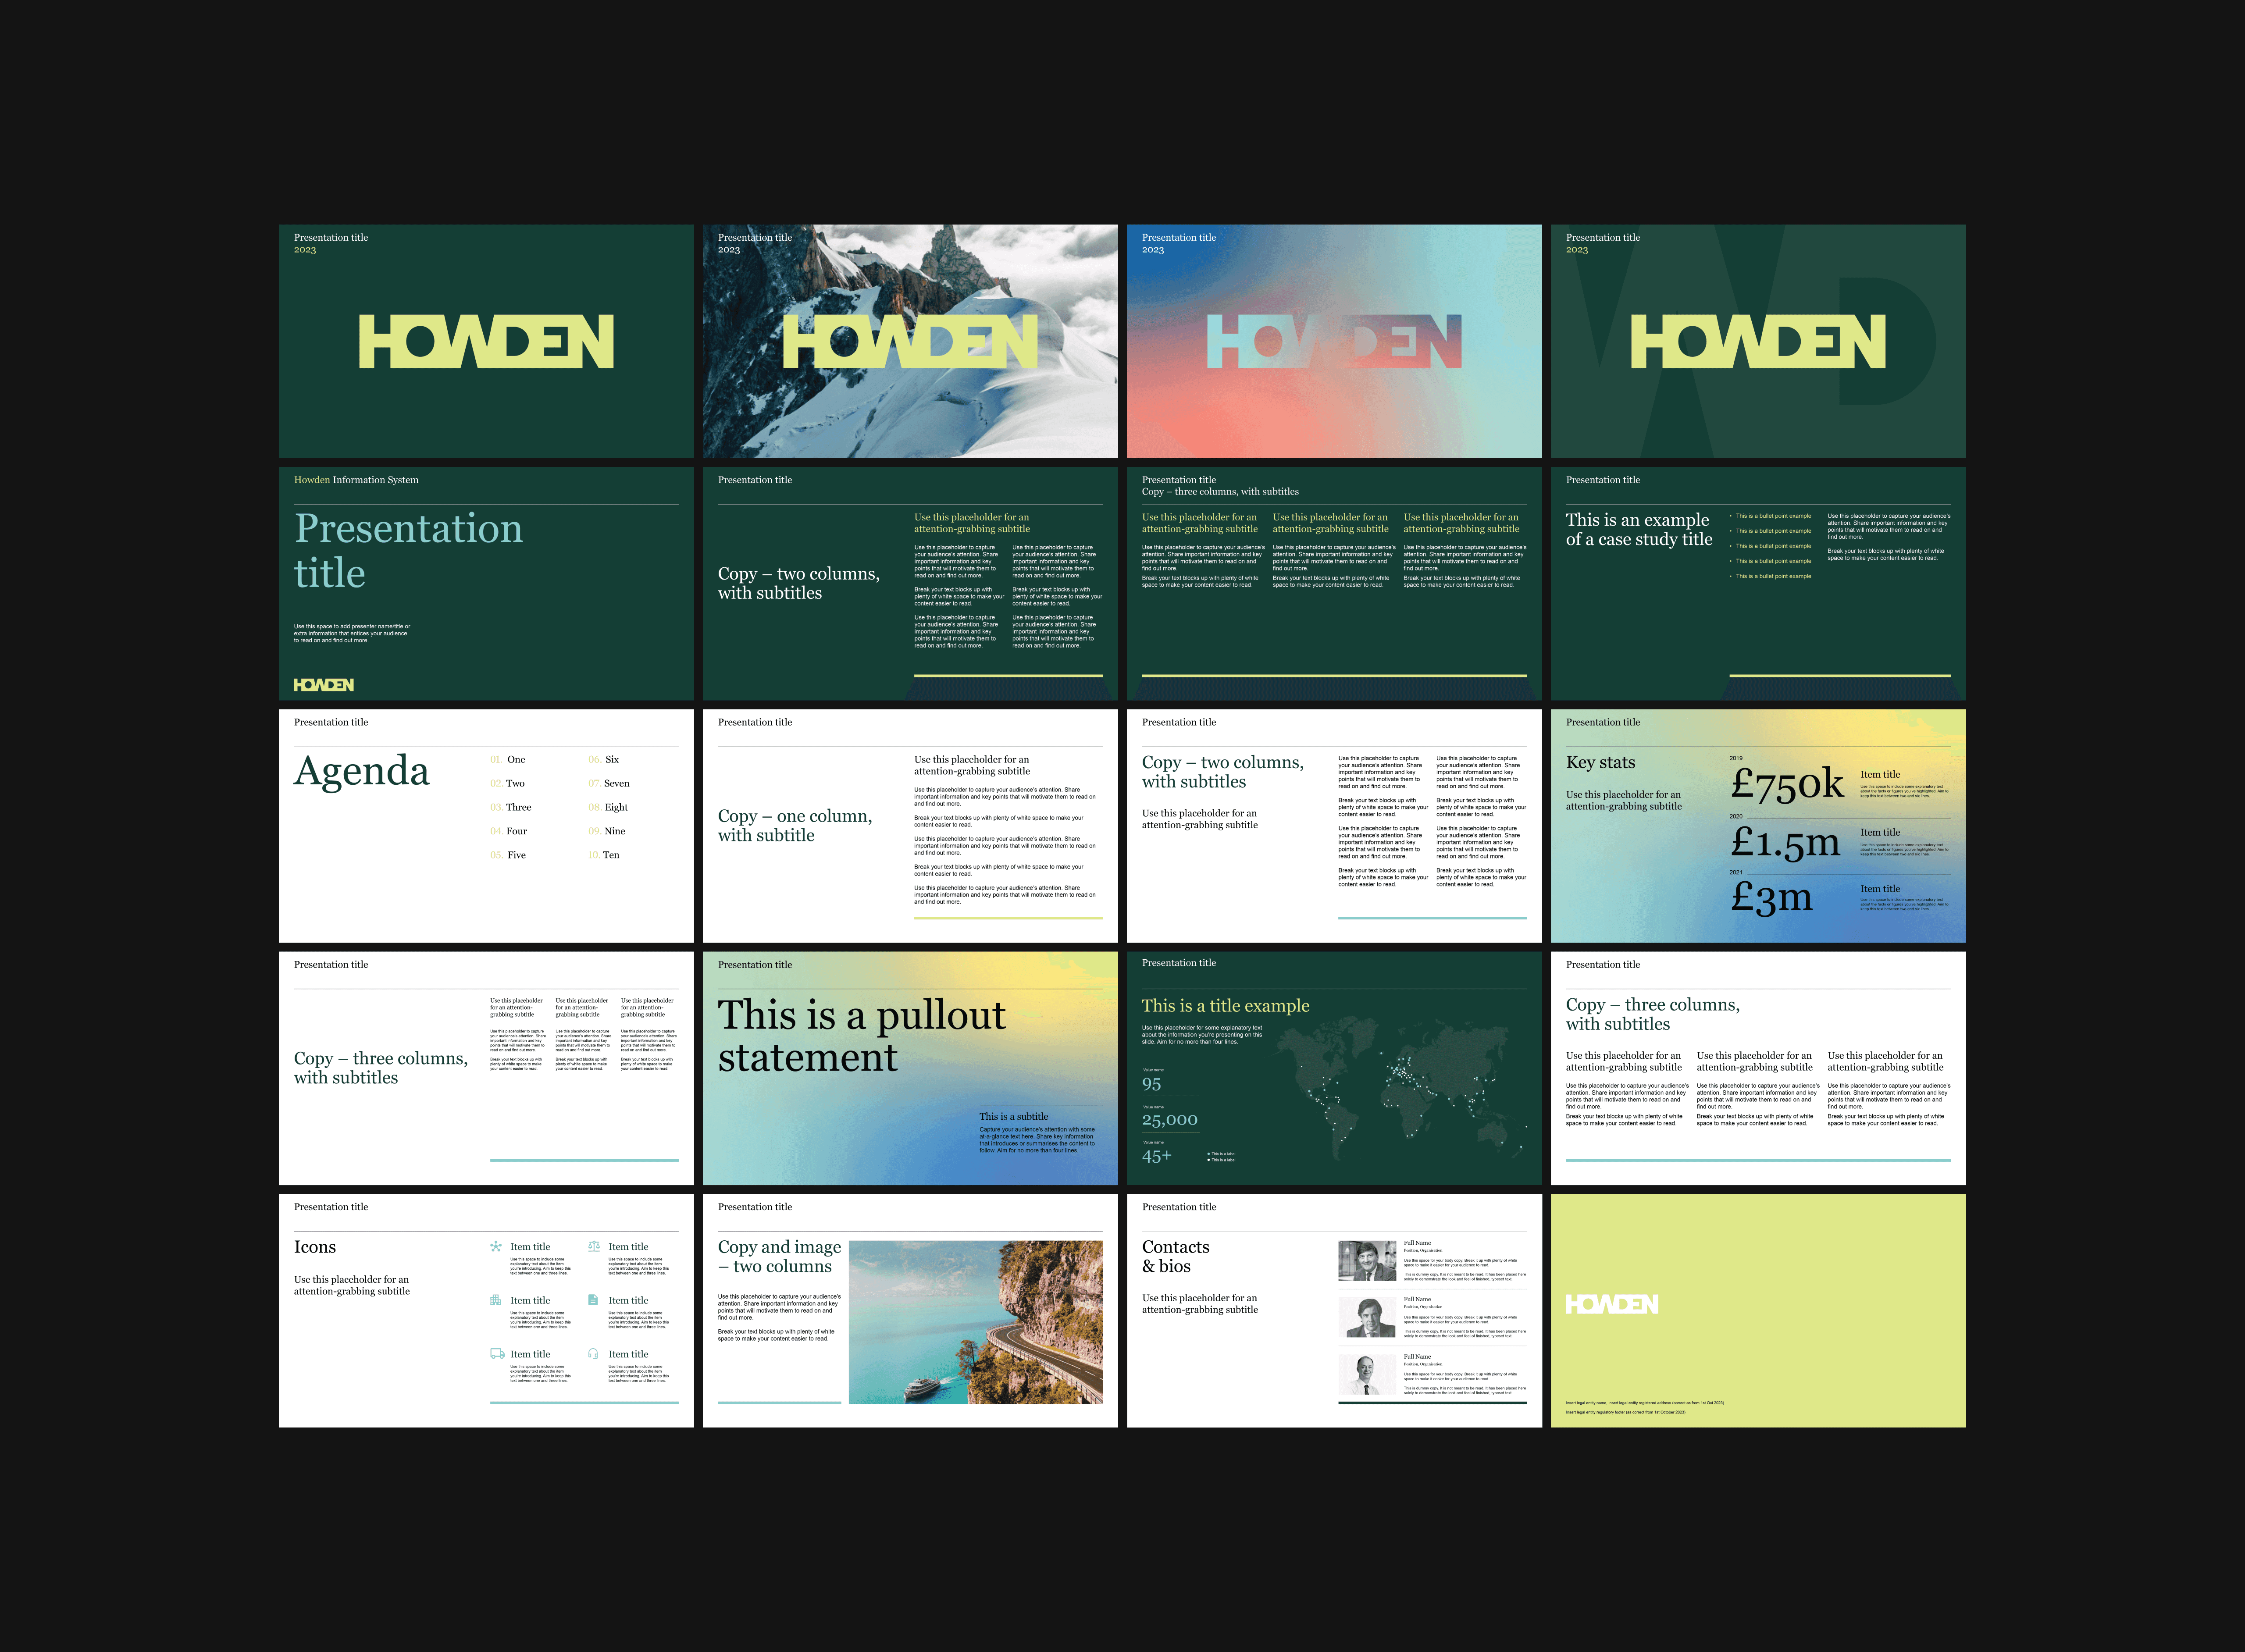
Task: Select the office building icon on the Icons slide
Action: (496, 1300)
